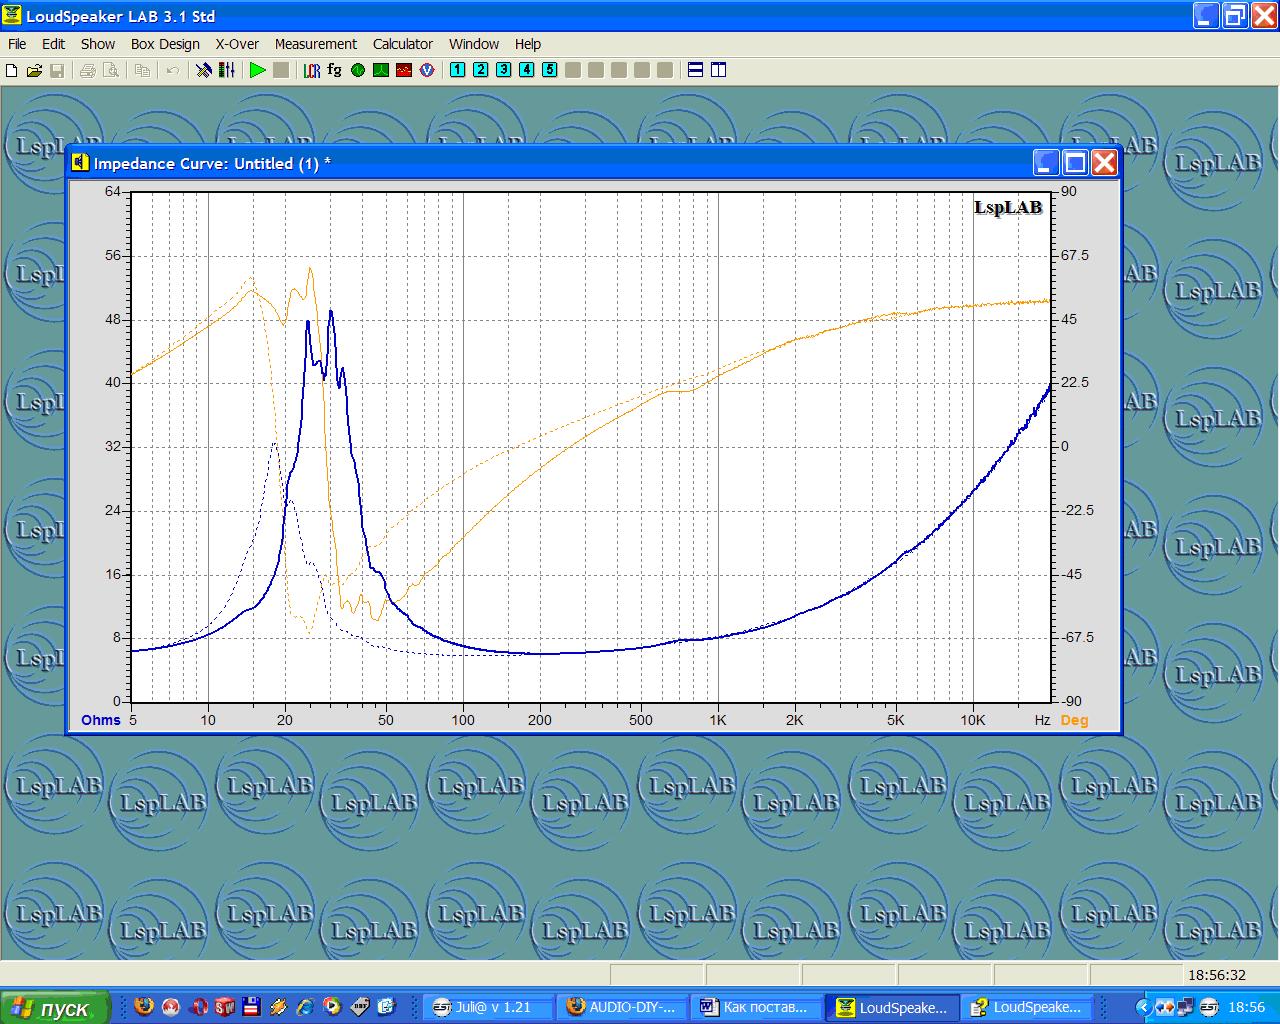Open the Edit menu
Screen dimensions: 1280x1024
(53, 44)
